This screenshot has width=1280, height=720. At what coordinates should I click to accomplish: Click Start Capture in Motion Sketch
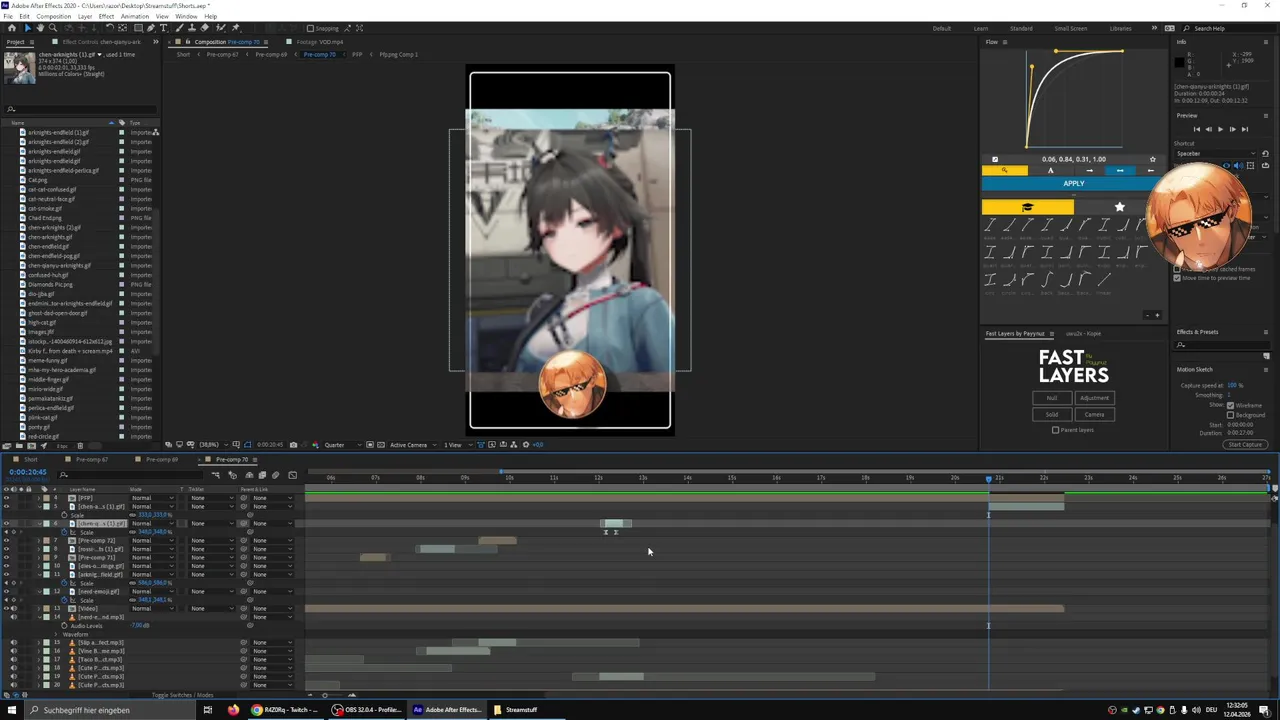[x=1245, y=444]
